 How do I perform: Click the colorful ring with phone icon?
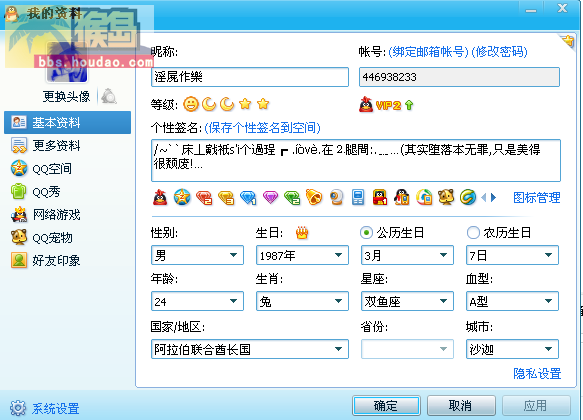coord(424,197)
